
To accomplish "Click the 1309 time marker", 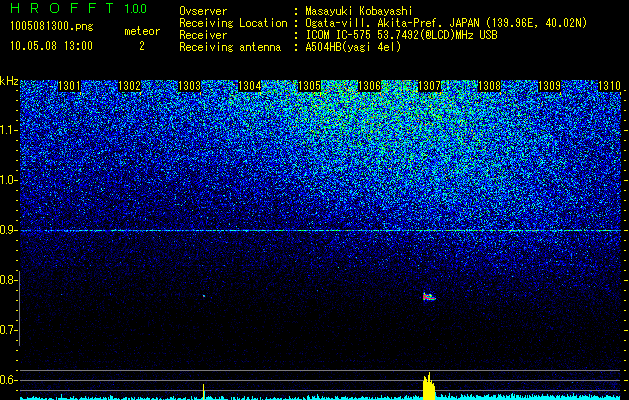I will [549, 86].
